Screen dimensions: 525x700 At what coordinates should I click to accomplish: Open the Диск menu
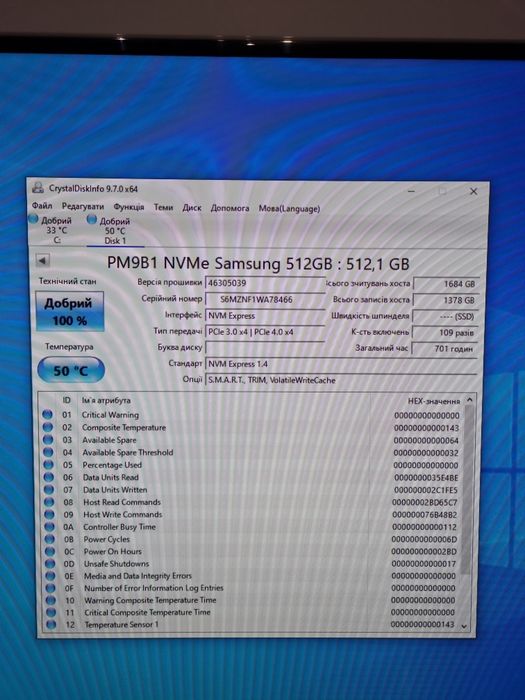pyautogui.click(x=192, y=208)
